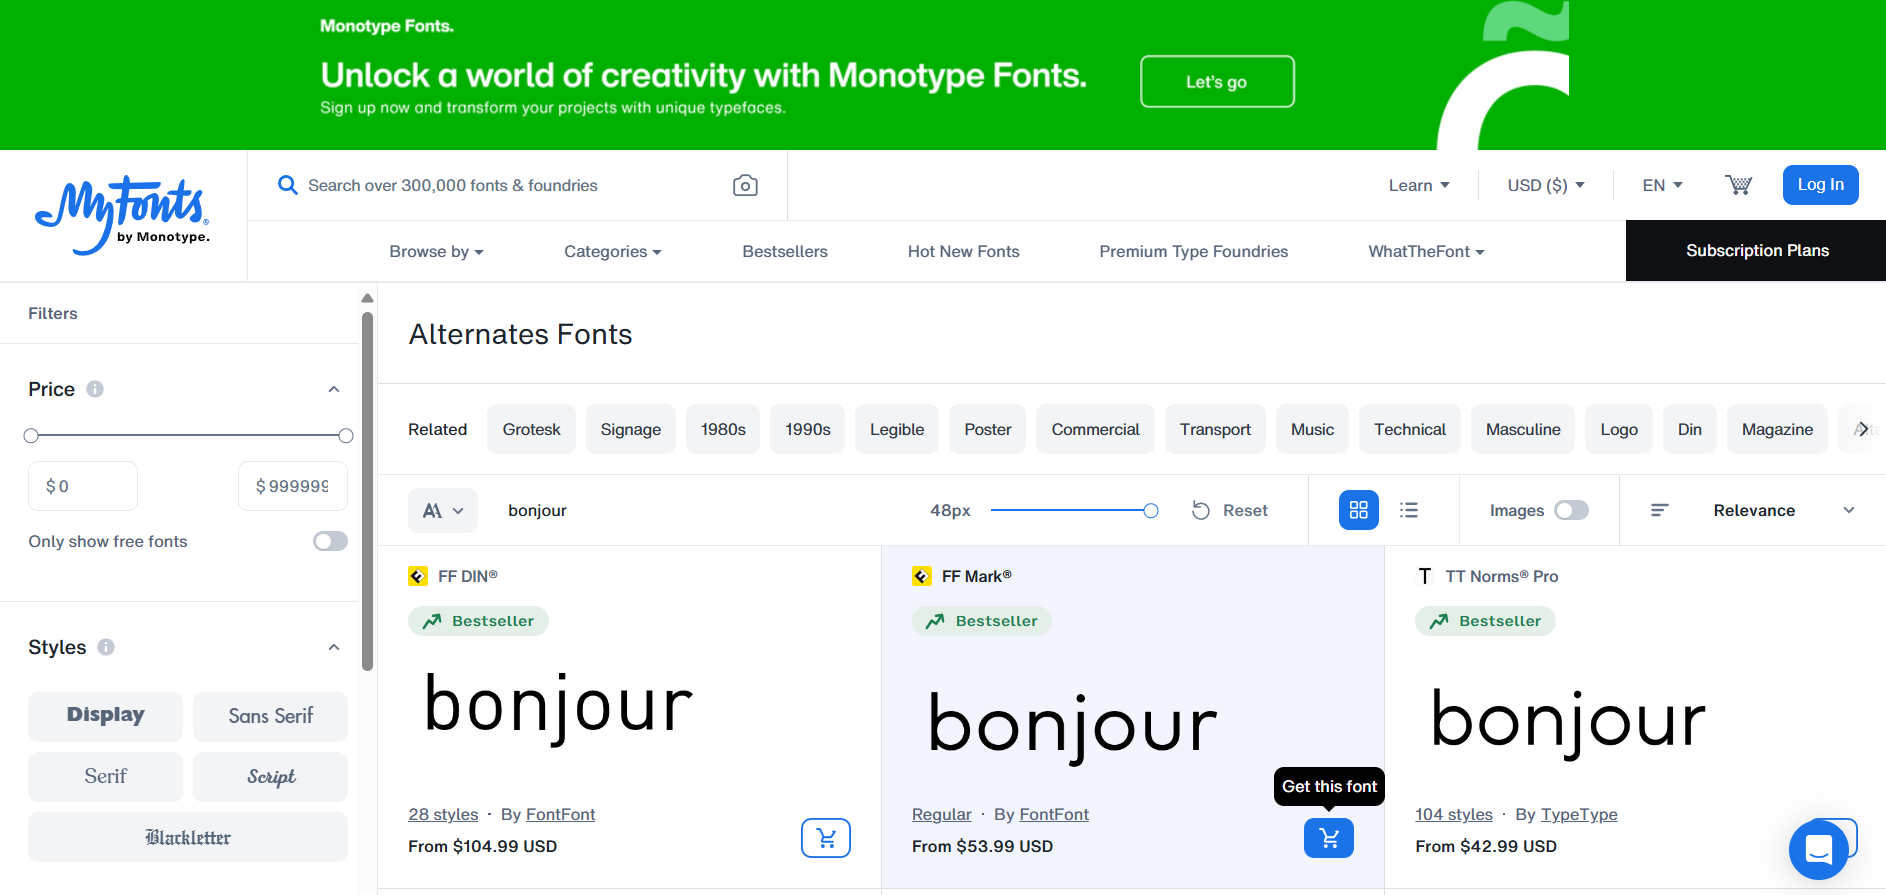Open the shopping cart icon
Viewport: 1886px width, 895px height.
click(x=1739, y=185)
